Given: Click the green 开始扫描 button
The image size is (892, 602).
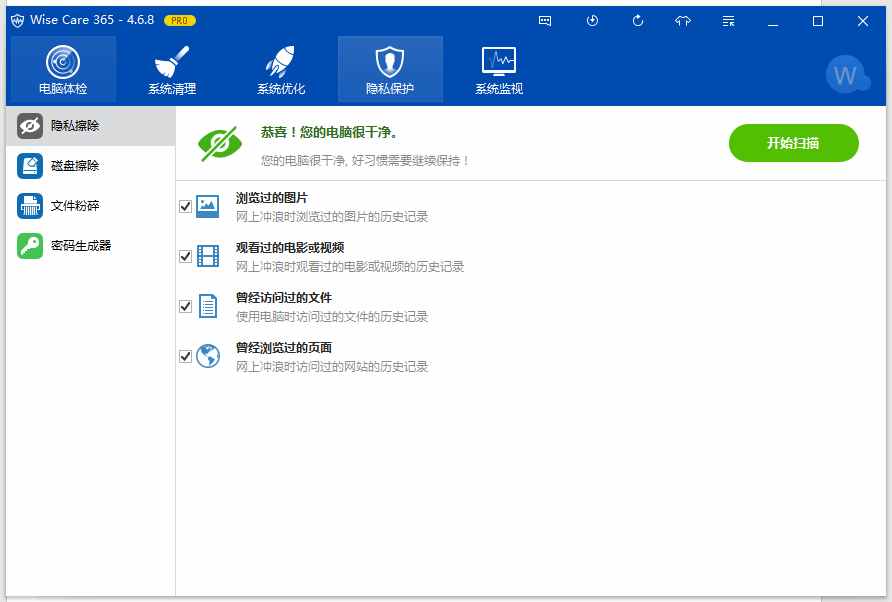Looking at the screenshot, I should coord(793,143).
